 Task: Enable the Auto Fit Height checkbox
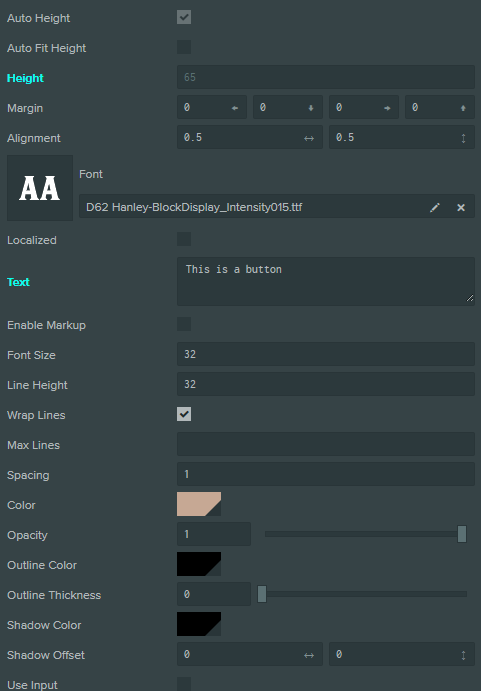tap(184, 47)
